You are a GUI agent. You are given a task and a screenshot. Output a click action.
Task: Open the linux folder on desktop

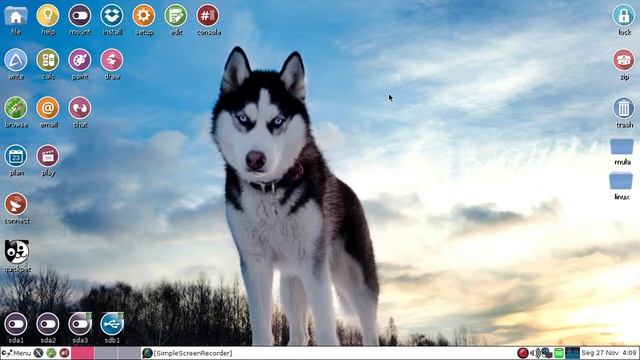click(621, 181)
